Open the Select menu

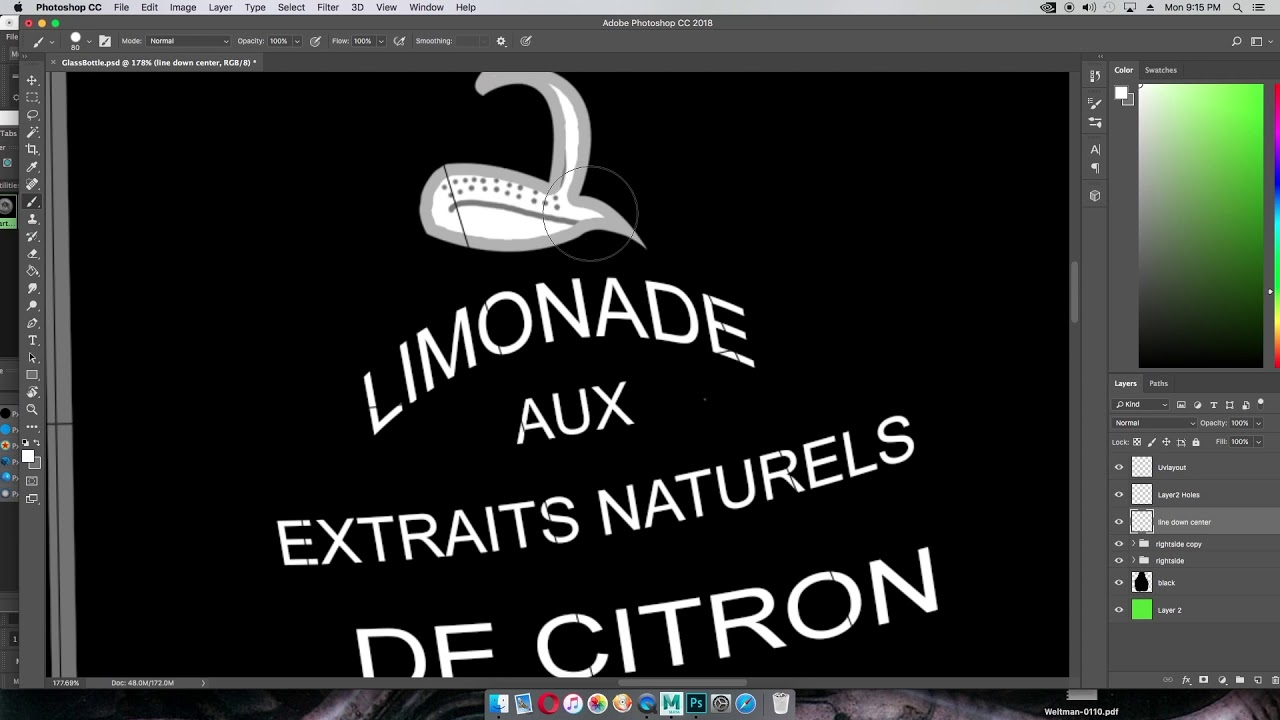(291, 7)
